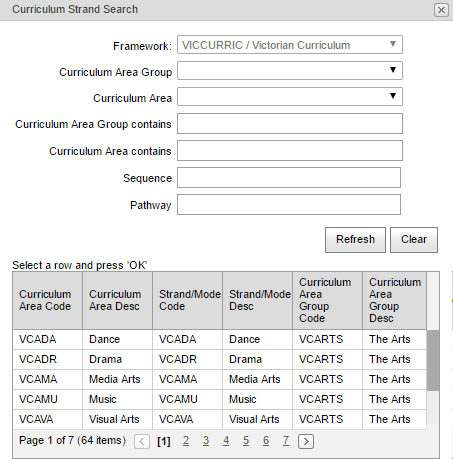Select the VCADR code cell in Curriculum Area Code column

tap(47, 359)
